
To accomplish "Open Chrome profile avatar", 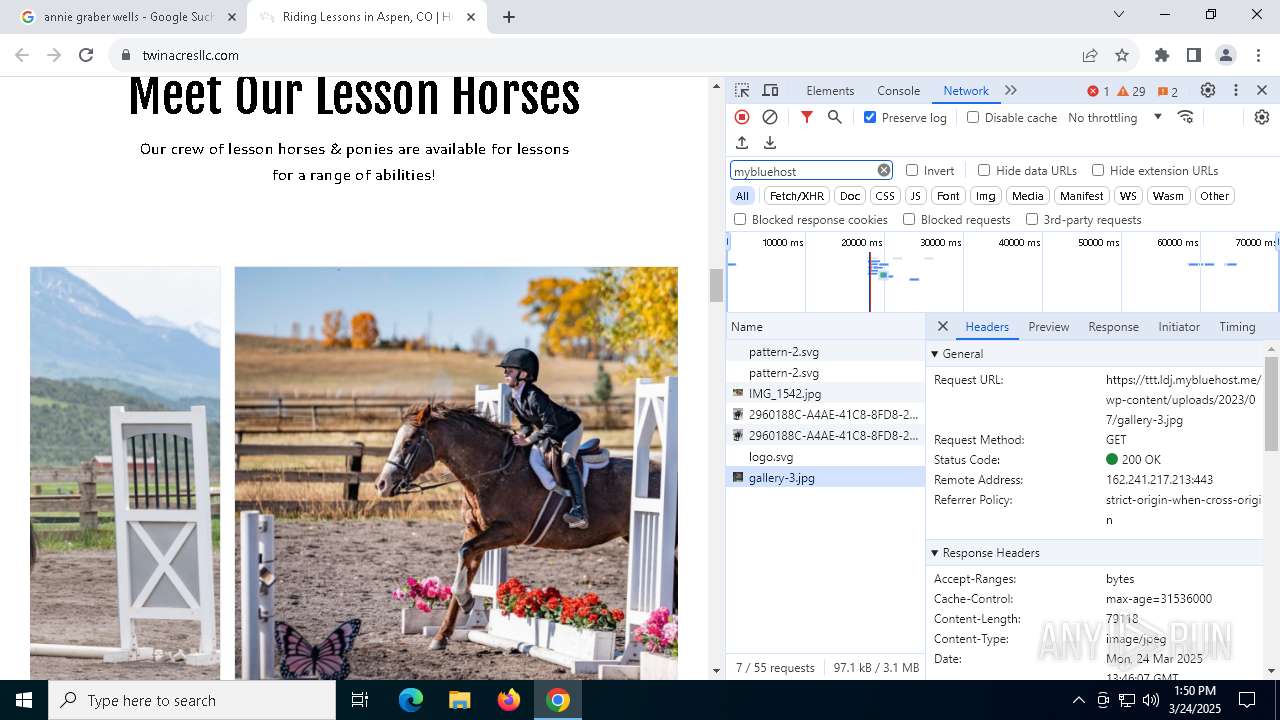I will (1226, 55).
